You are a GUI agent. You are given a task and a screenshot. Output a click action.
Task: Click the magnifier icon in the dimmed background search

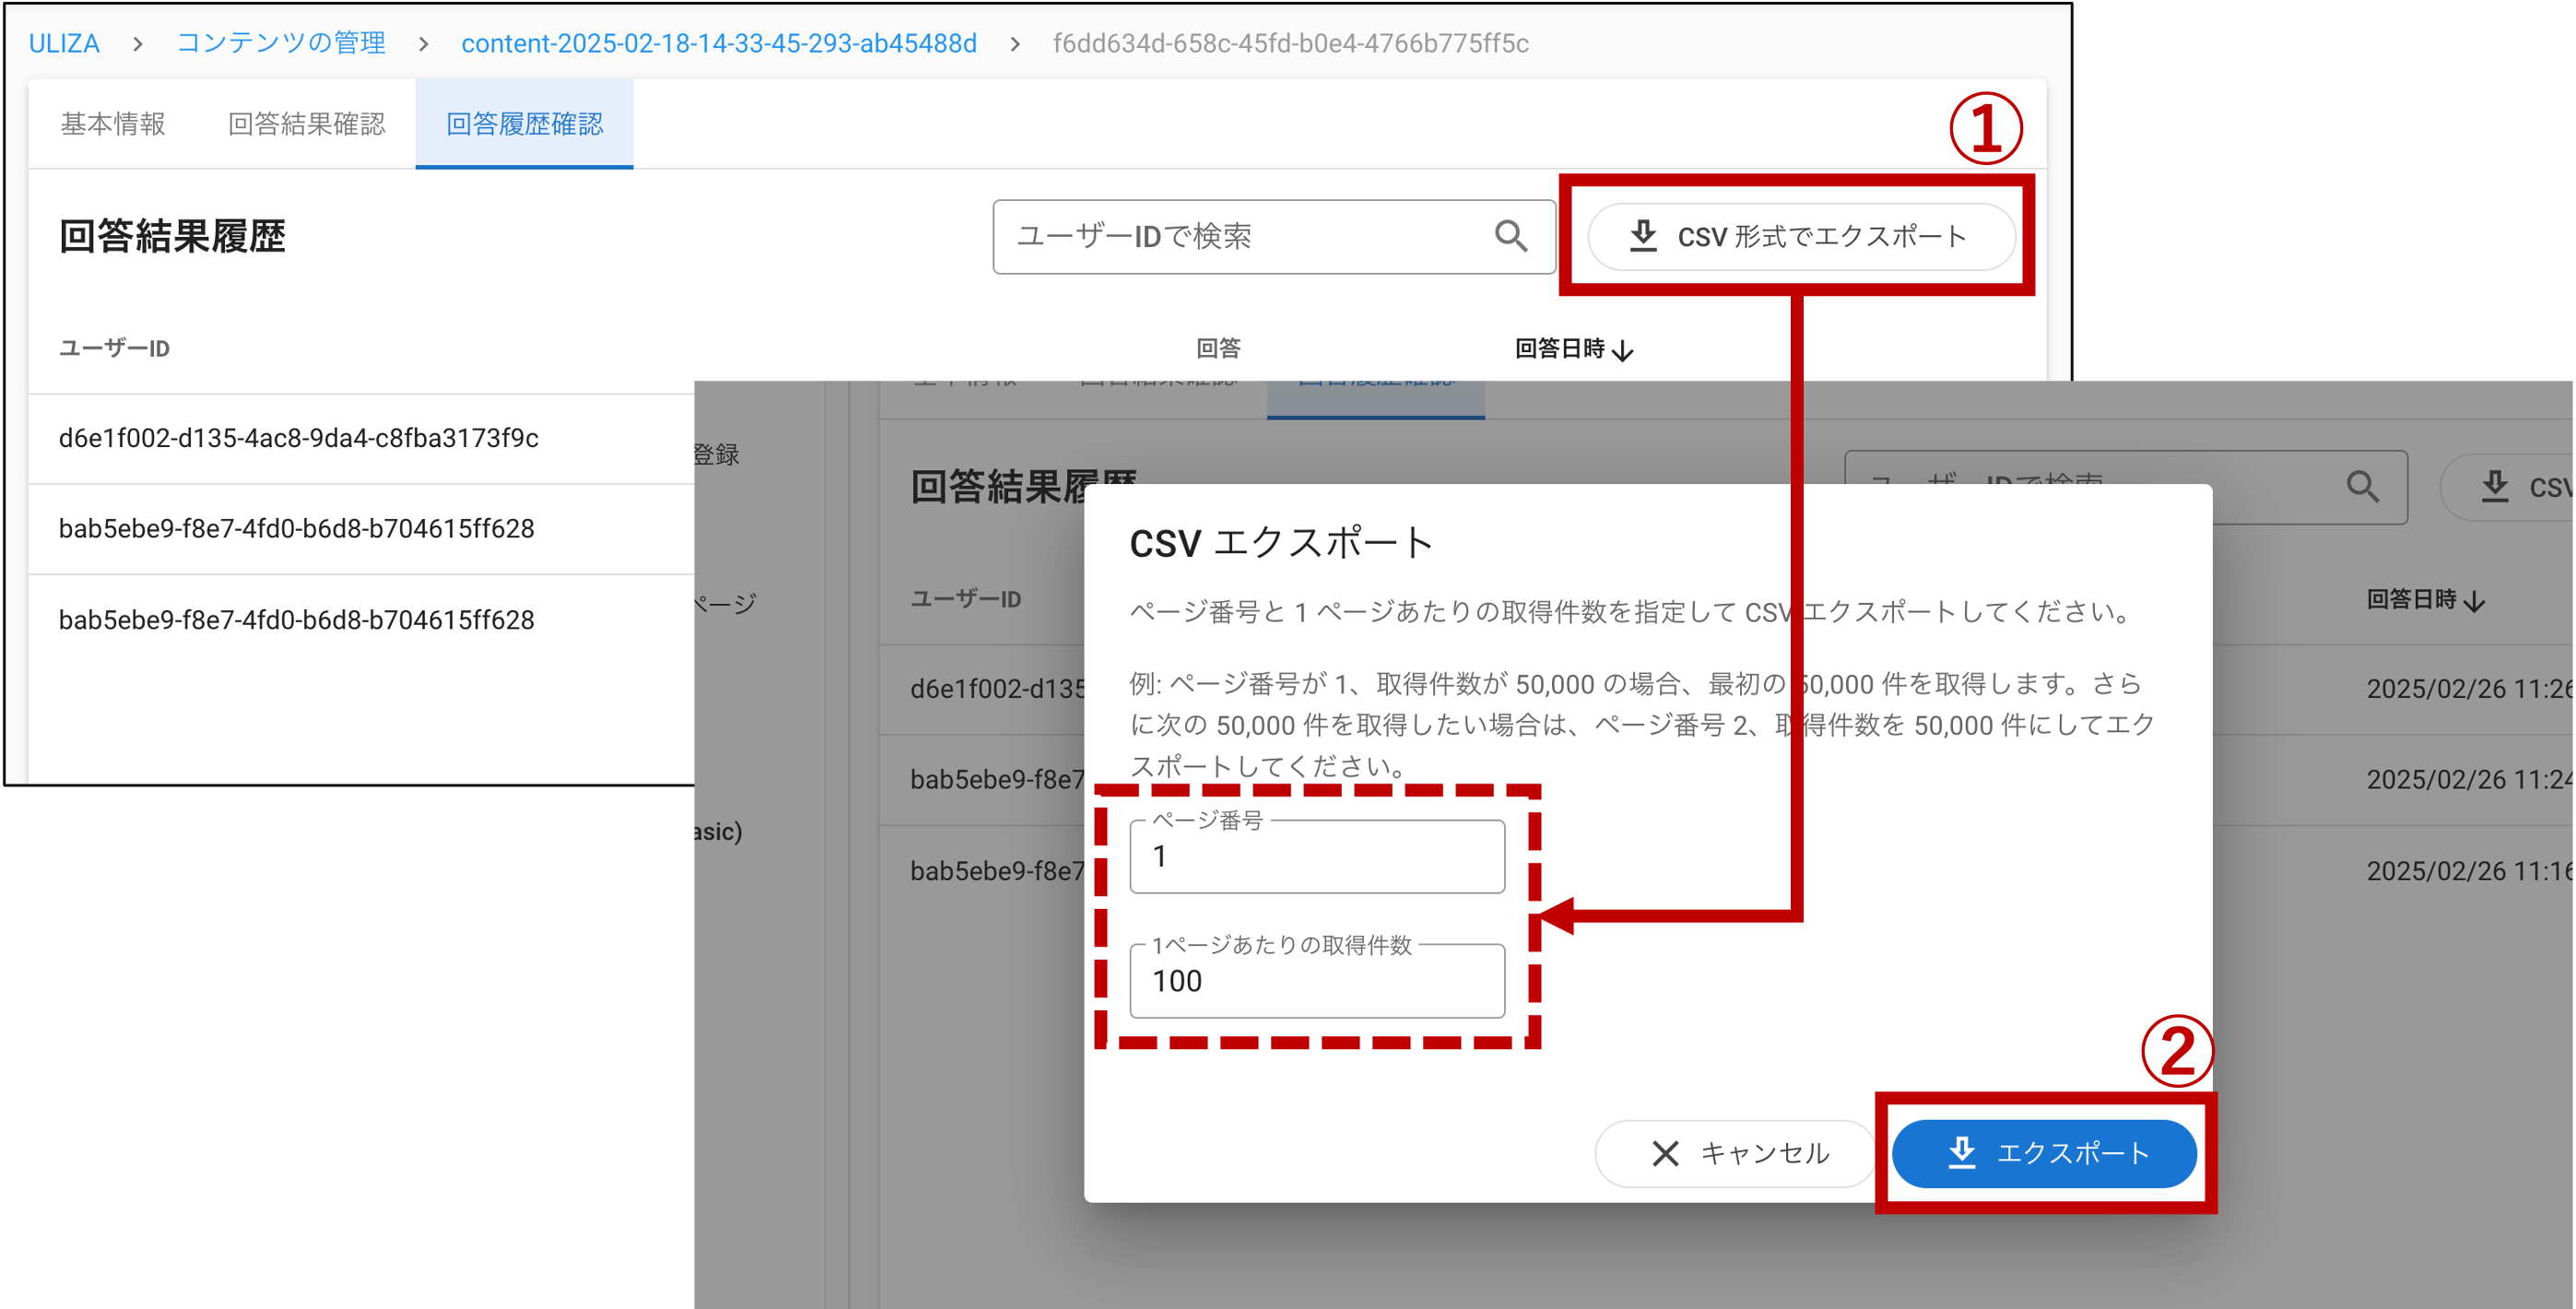2362,487
